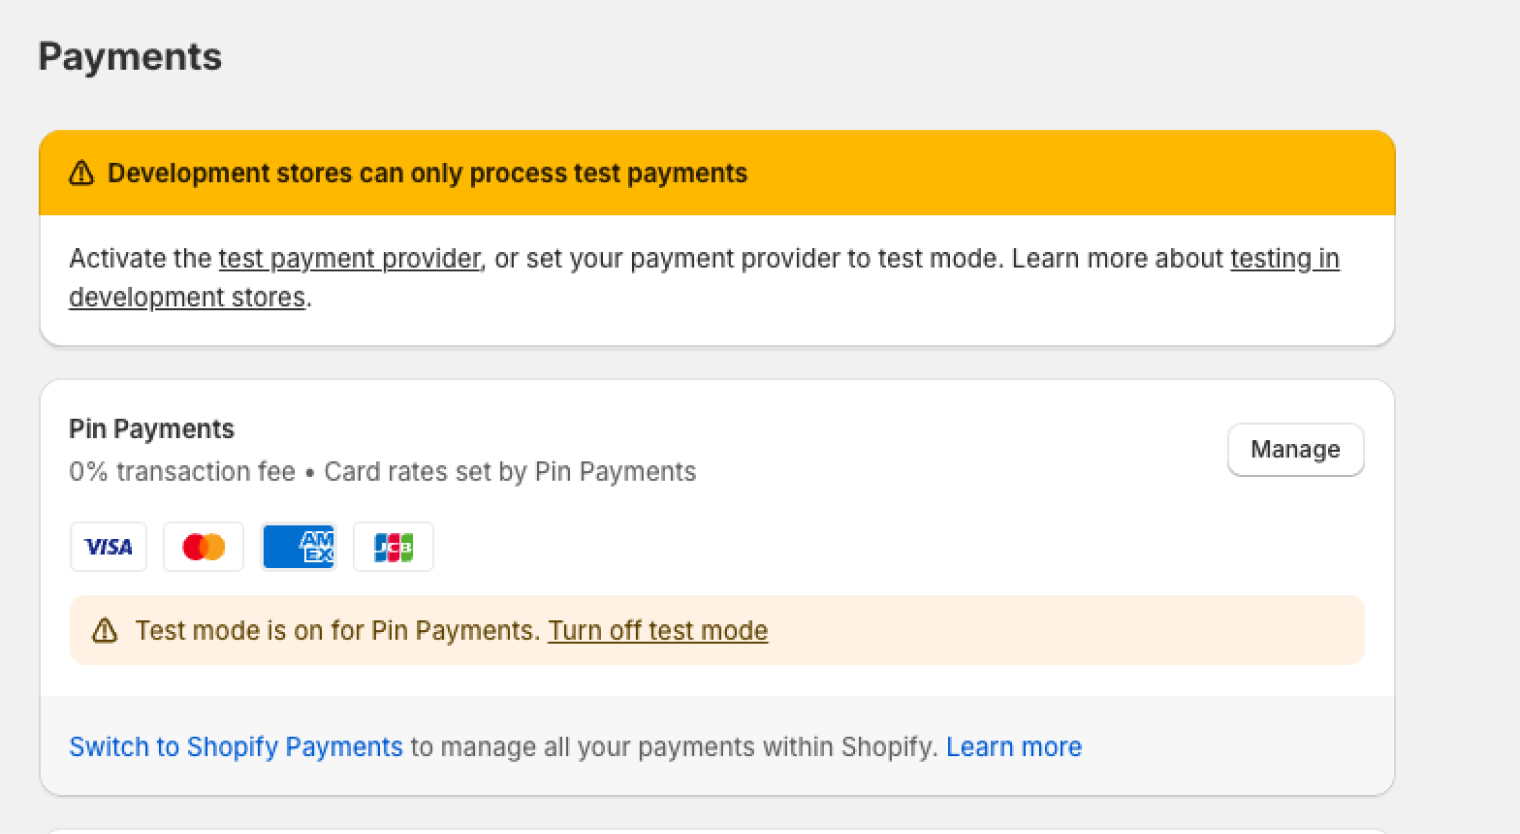Follow the testing in development stores link
Viewport: 1520px width, 834px height.
pos(704,278)
